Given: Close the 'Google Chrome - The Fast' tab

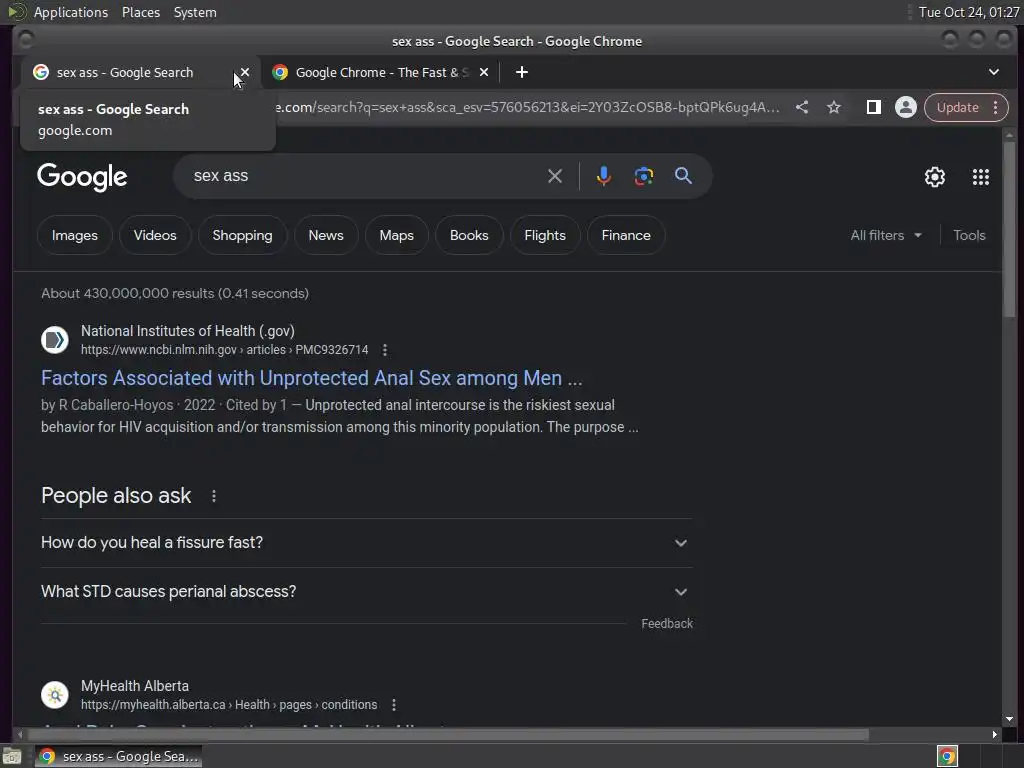Looking at the screenshot, I should coord(483,72).
